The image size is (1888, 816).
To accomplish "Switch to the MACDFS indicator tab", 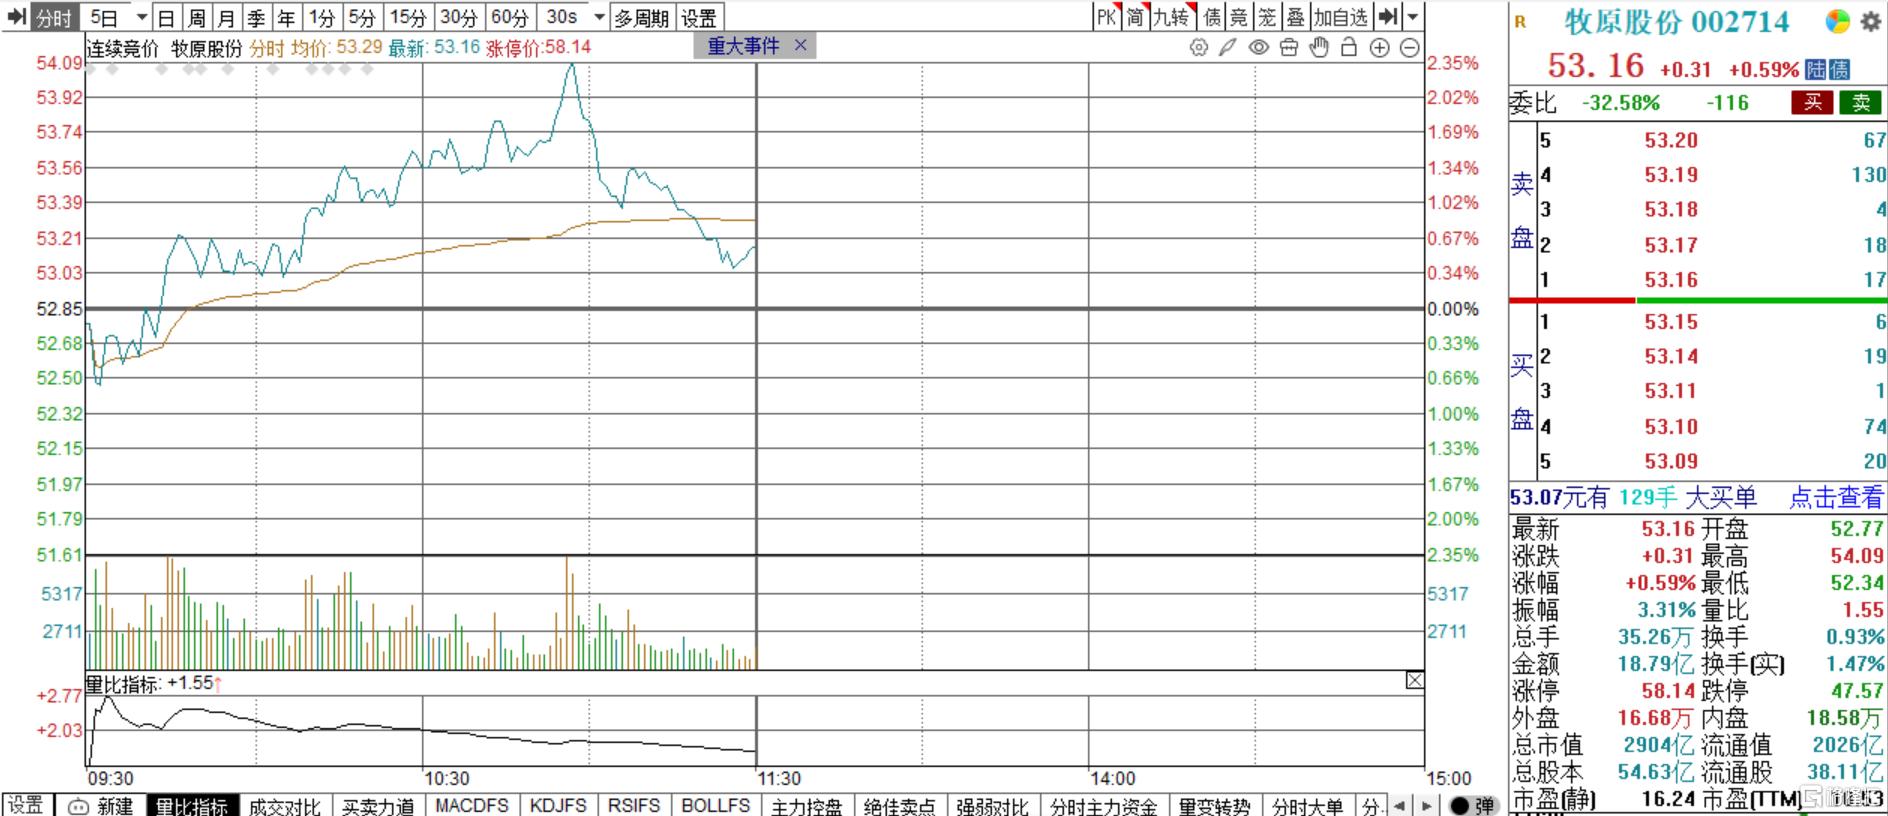I will pyautogui.click(x=471, y=805).
